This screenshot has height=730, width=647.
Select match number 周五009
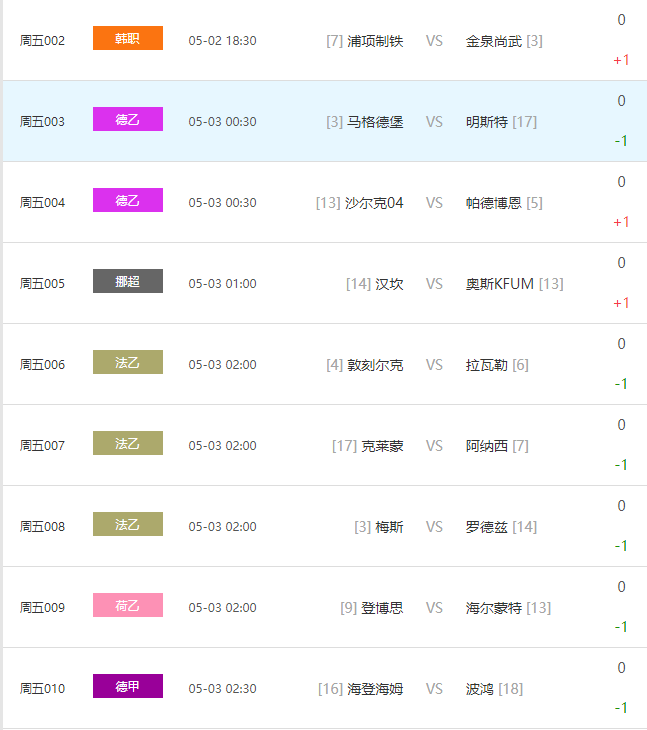(x=42, y=608)
